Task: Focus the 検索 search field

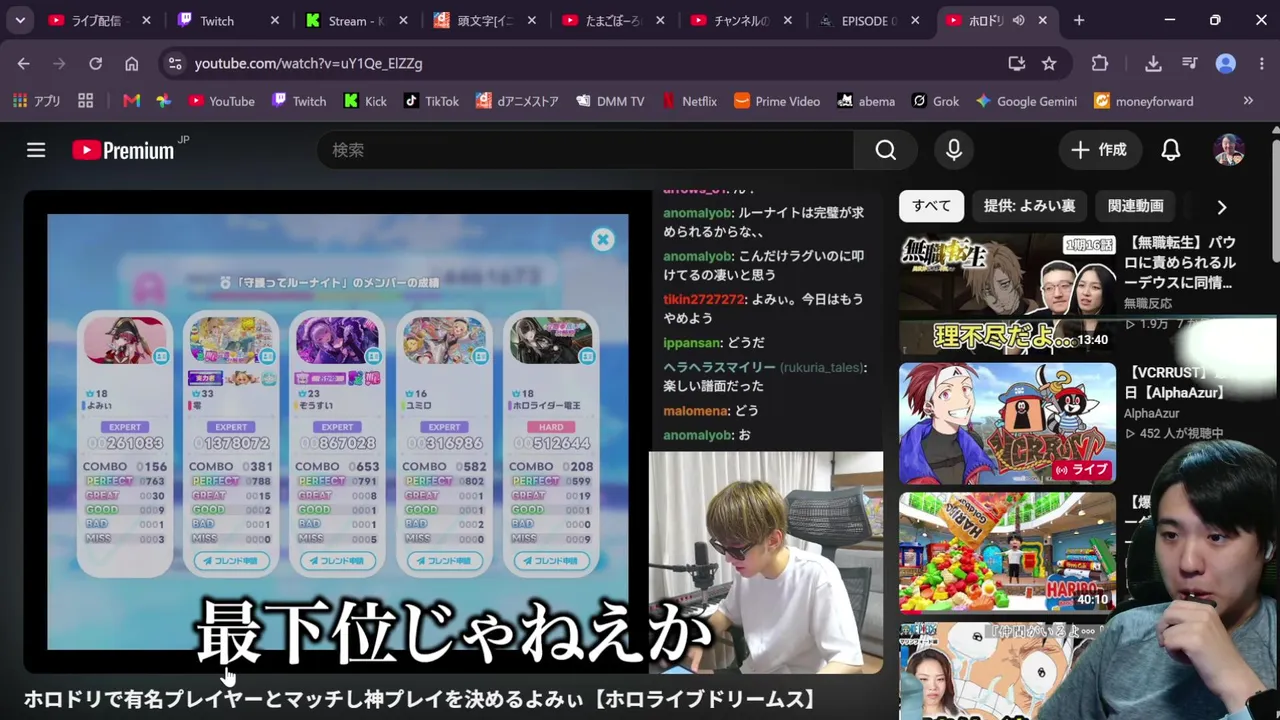Action: tap(585, 150)
